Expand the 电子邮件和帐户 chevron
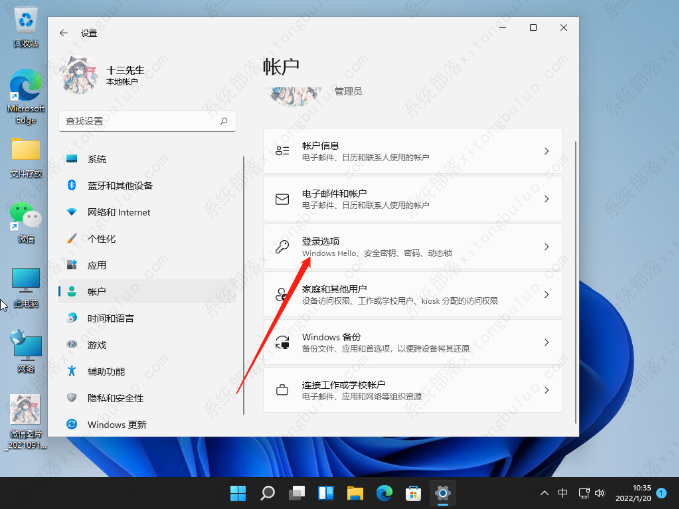Image resolution: width=679 pixels, height=509 pixels. [546, 199]
